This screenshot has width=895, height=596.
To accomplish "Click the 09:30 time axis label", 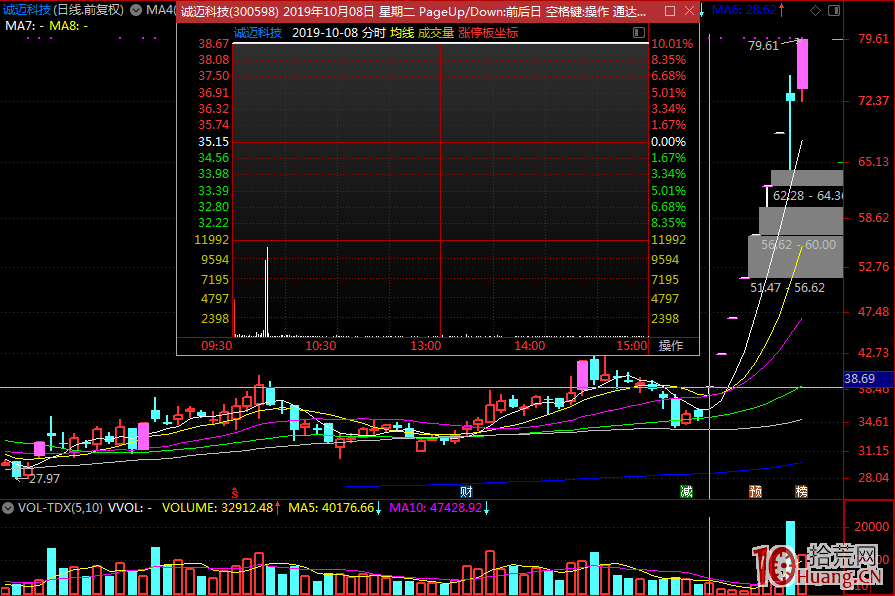I will point(216,346).
